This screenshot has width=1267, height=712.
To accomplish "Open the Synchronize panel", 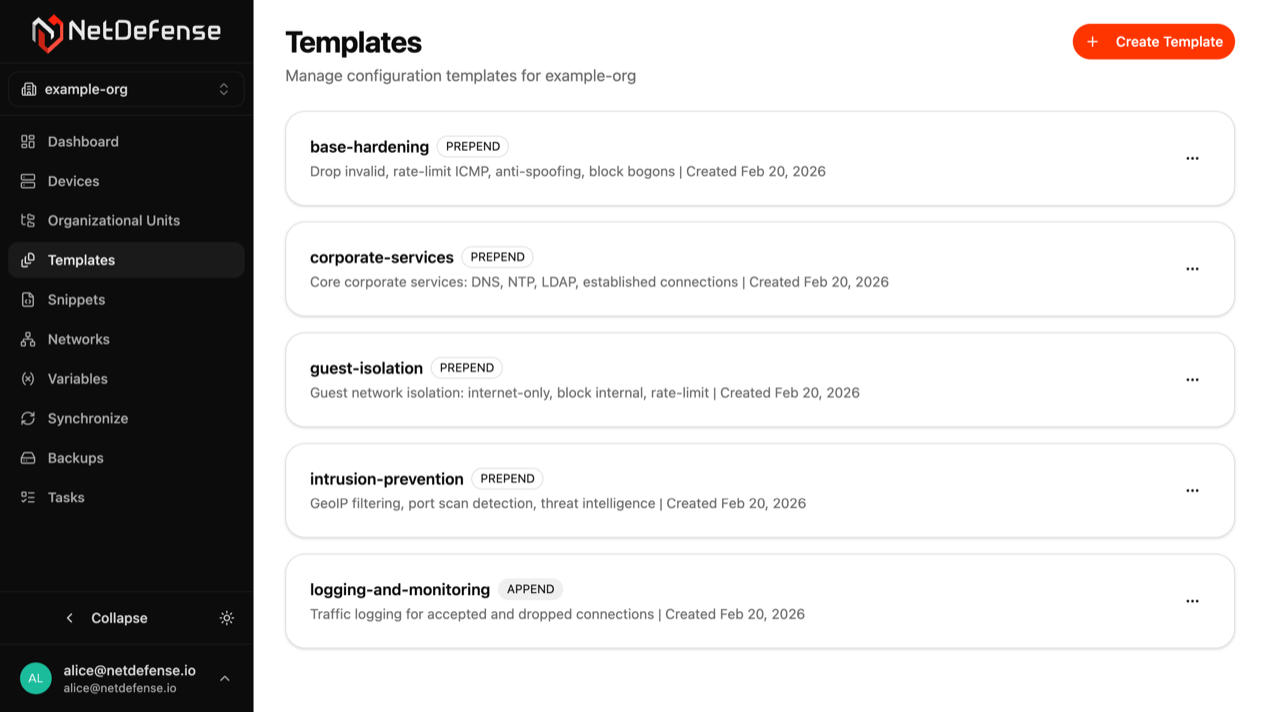I will (88, 418).
